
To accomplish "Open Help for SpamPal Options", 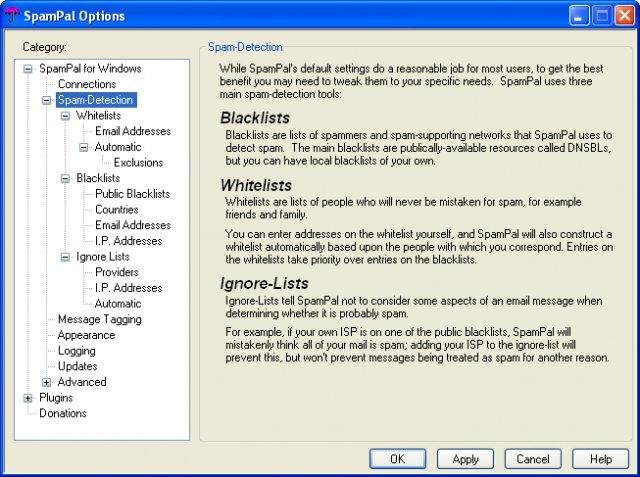I will pos(600,459).
